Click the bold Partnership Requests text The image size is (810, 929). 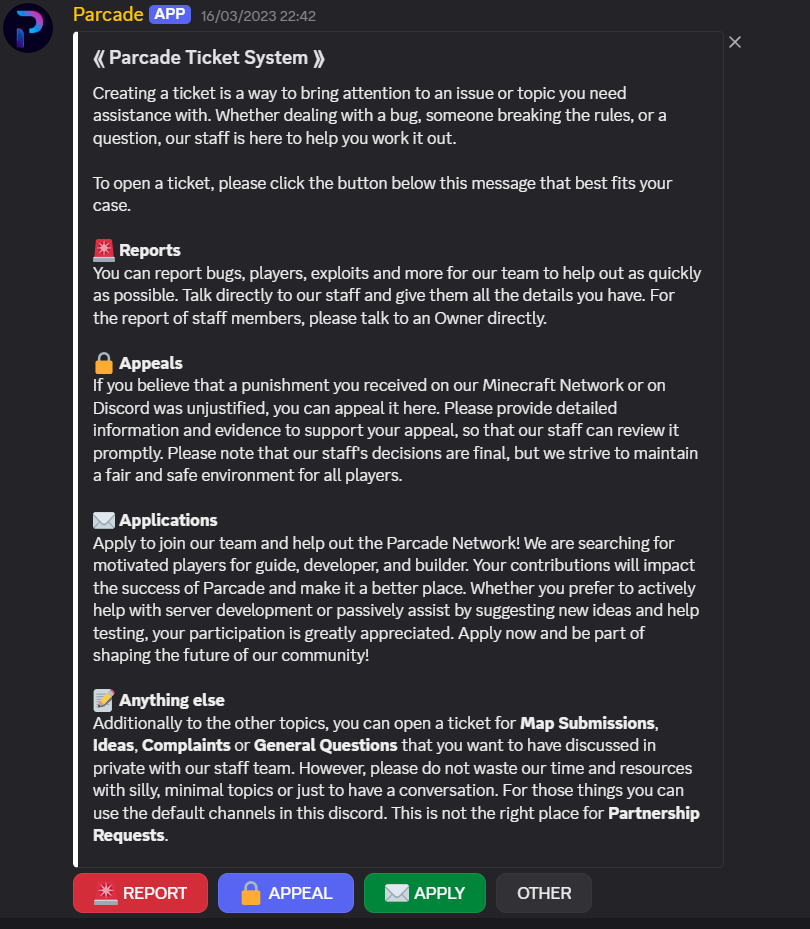pos(654,813)
